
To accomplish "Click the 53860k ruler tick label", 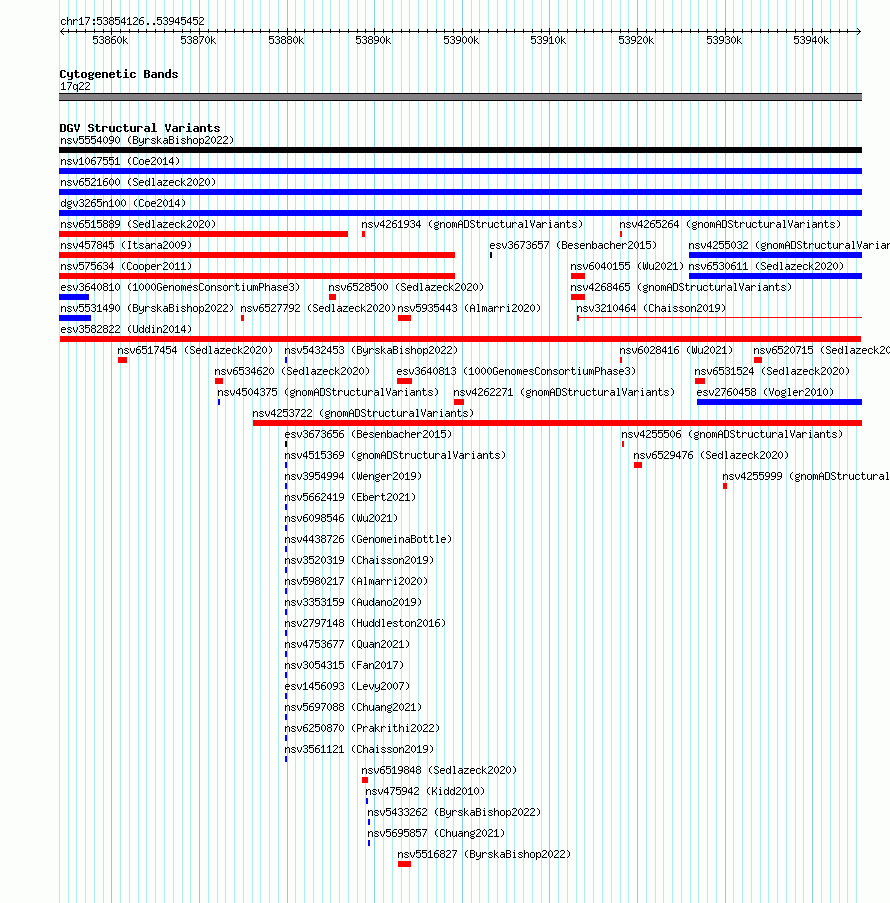I will tap(111, 40).
